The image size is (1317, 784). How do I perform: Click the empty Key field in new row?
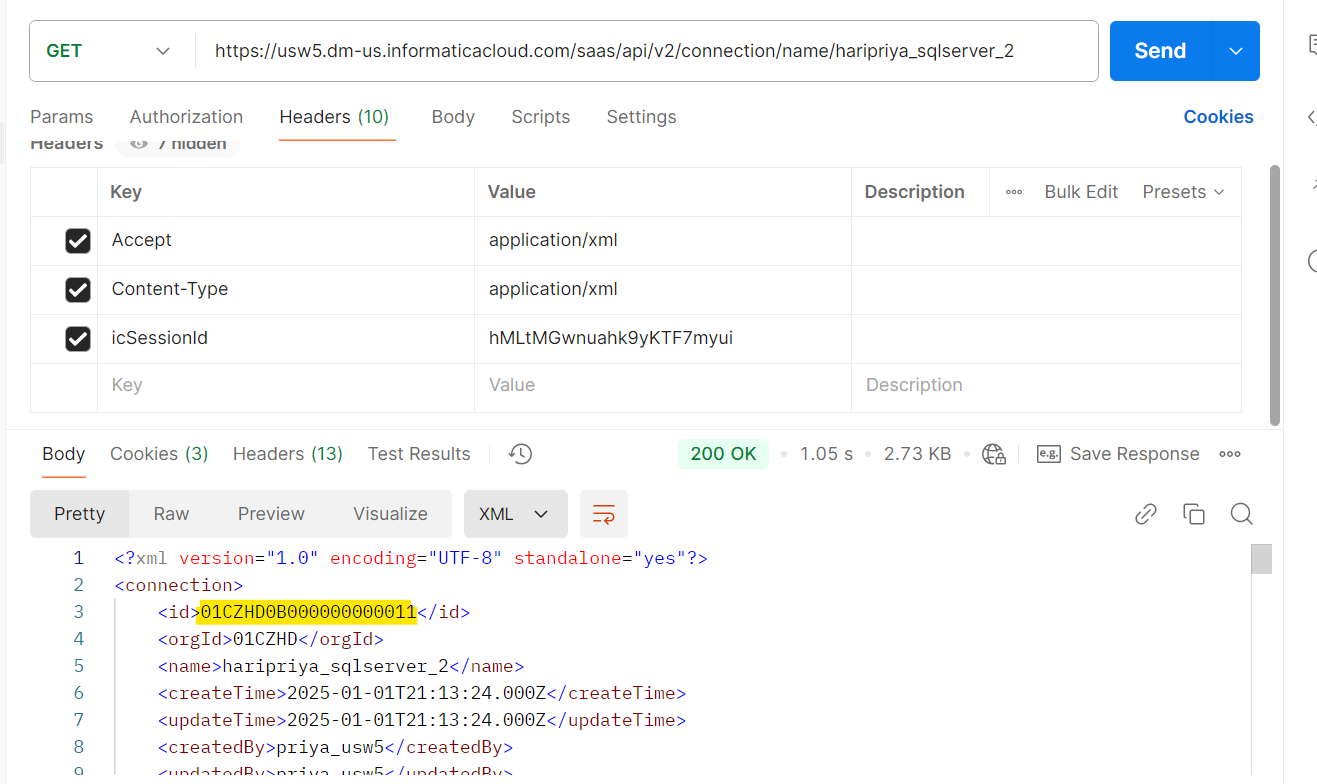286,385
